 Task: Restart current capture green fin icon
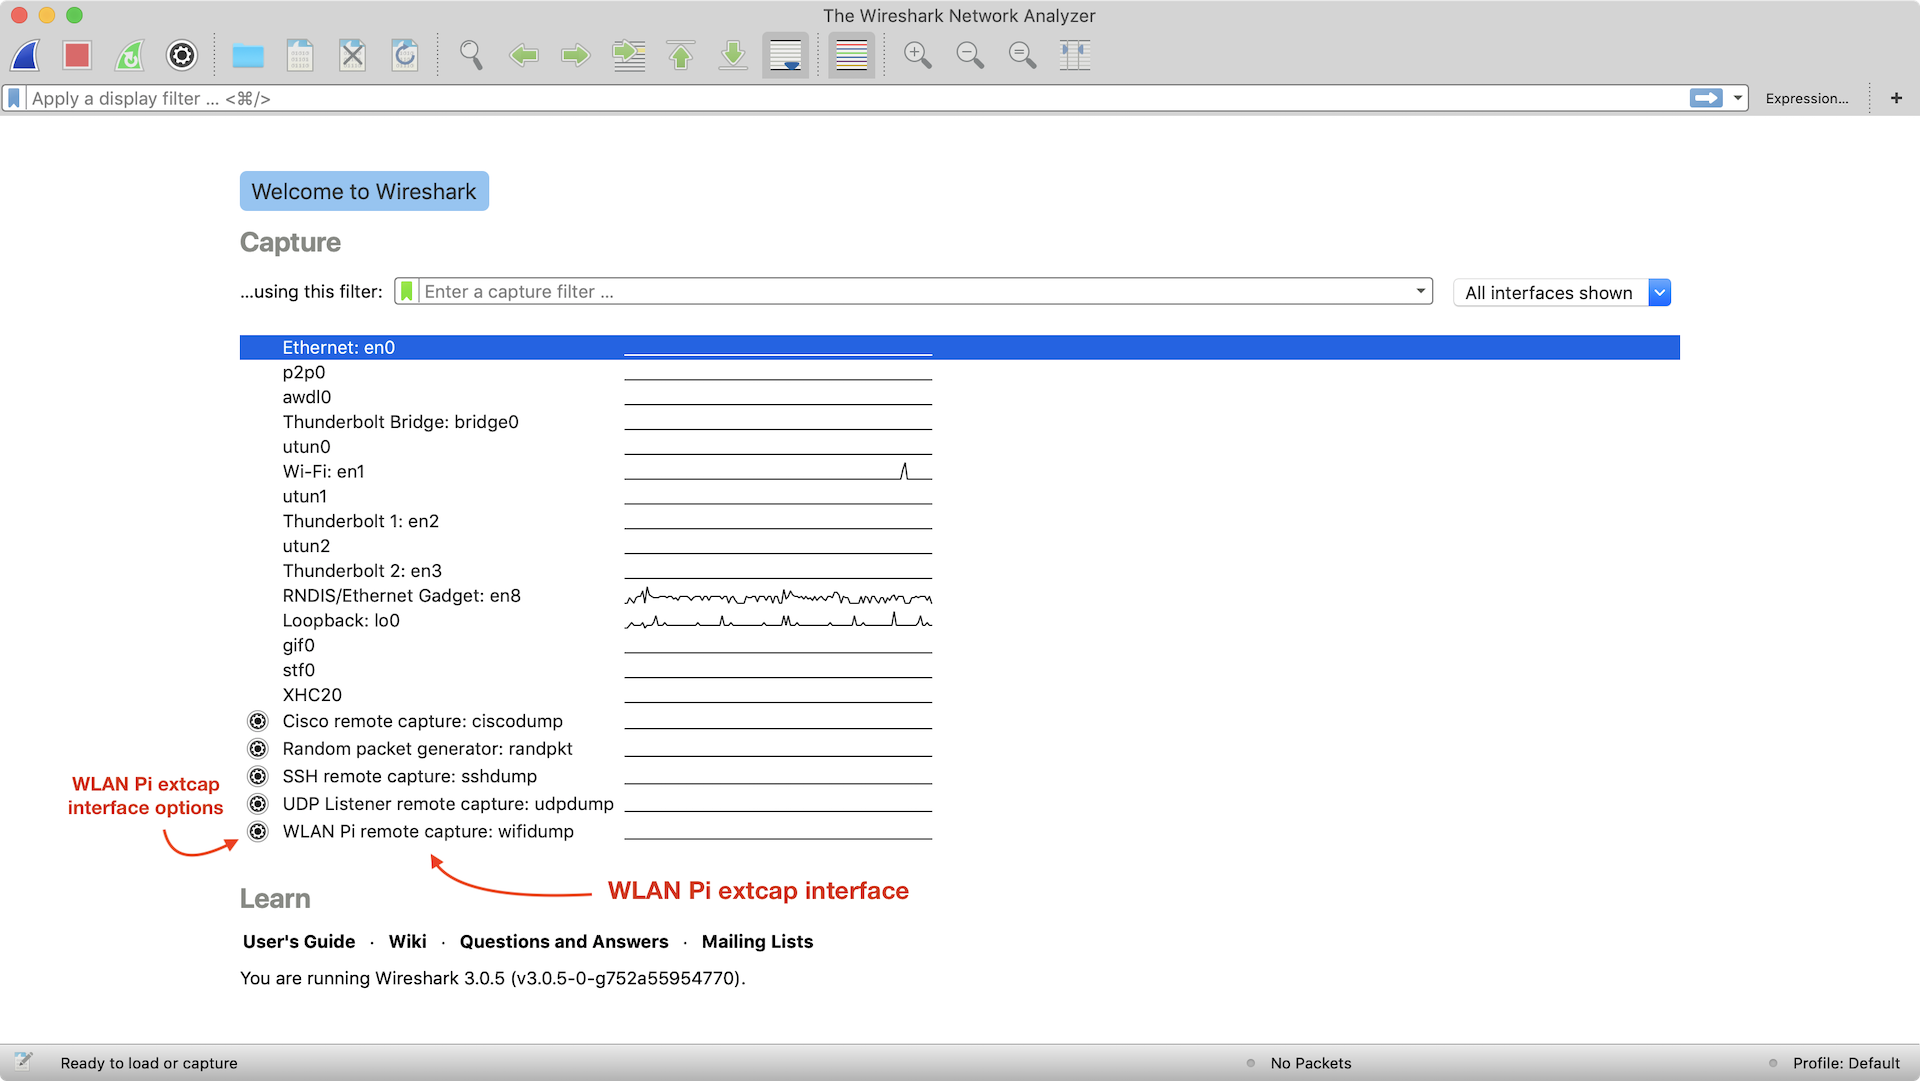pos(129,55)
